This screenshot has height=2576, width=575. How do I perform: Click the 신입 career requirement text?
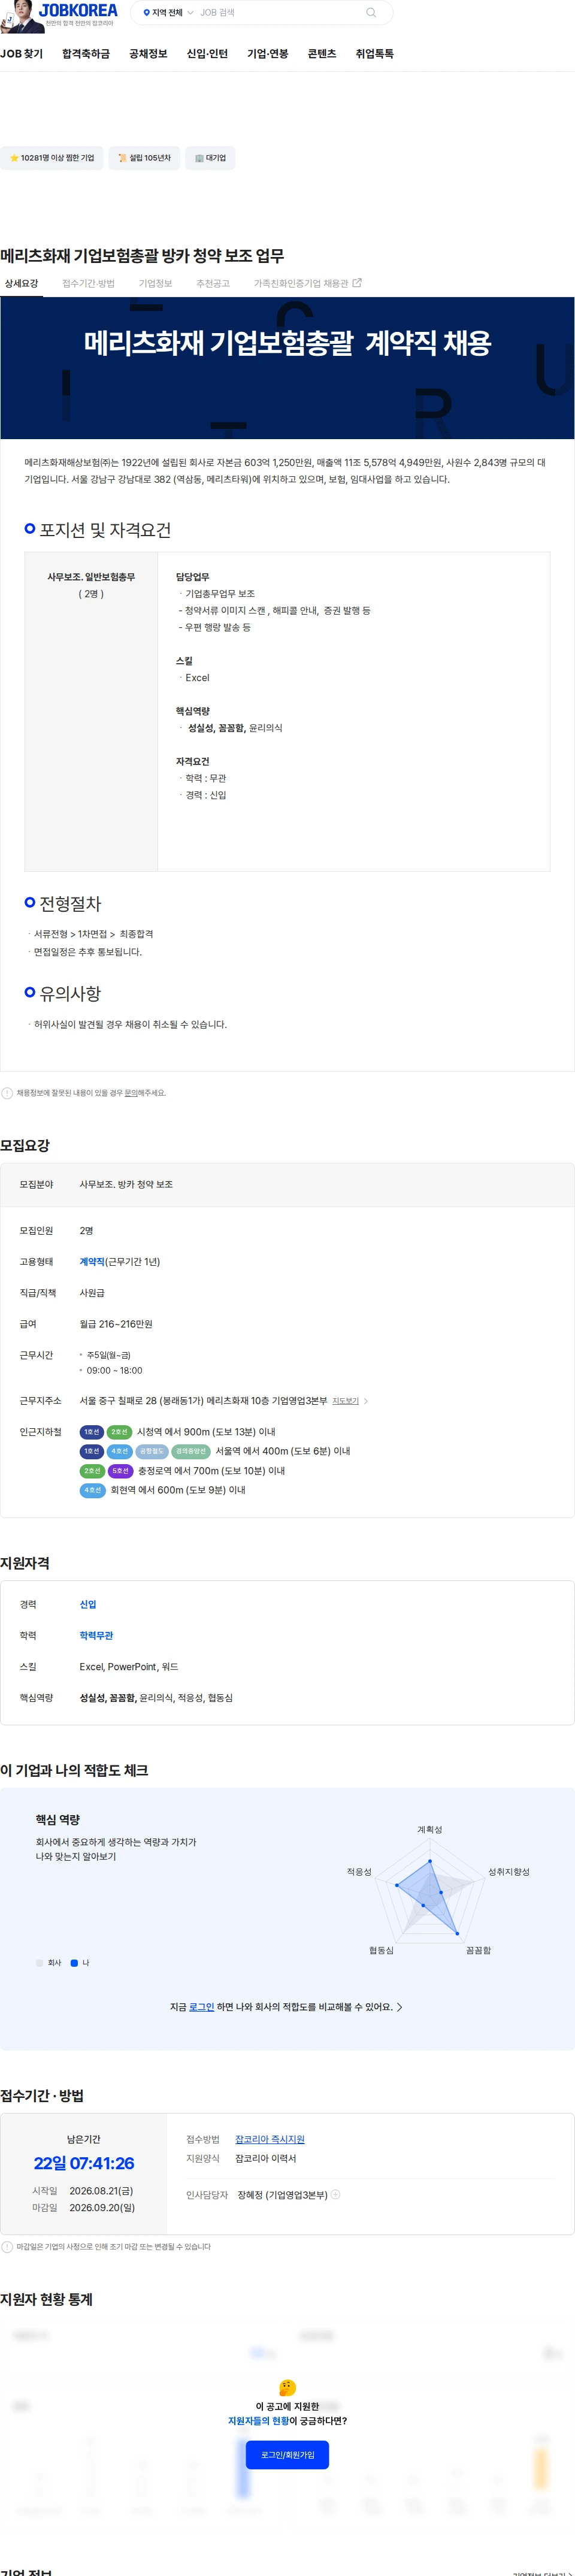click(88, 1604)
